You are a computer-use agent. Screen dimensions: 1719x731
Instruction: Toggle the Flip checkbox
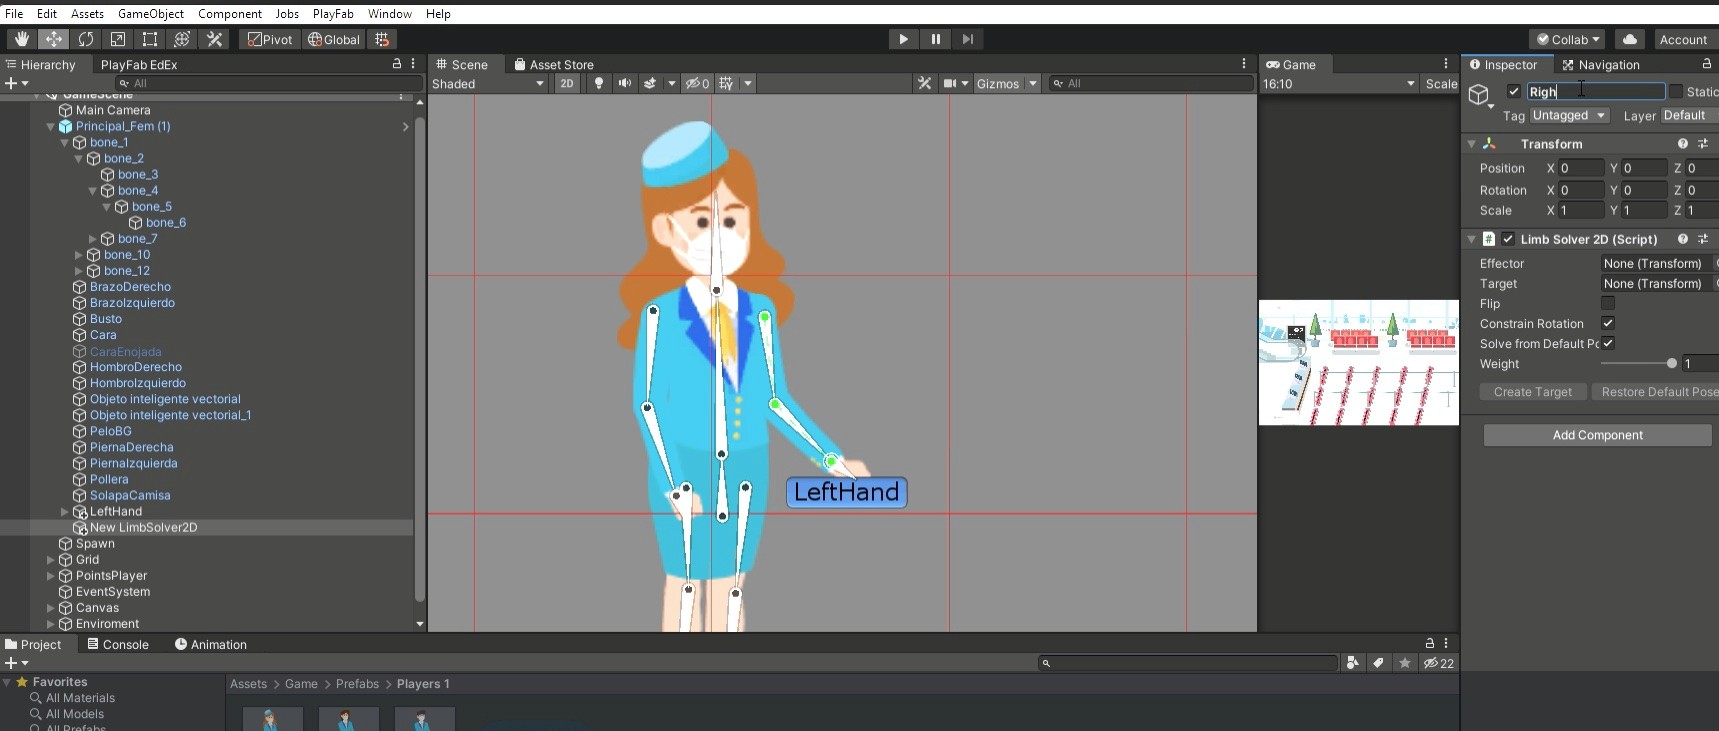tap(1608, 303)
